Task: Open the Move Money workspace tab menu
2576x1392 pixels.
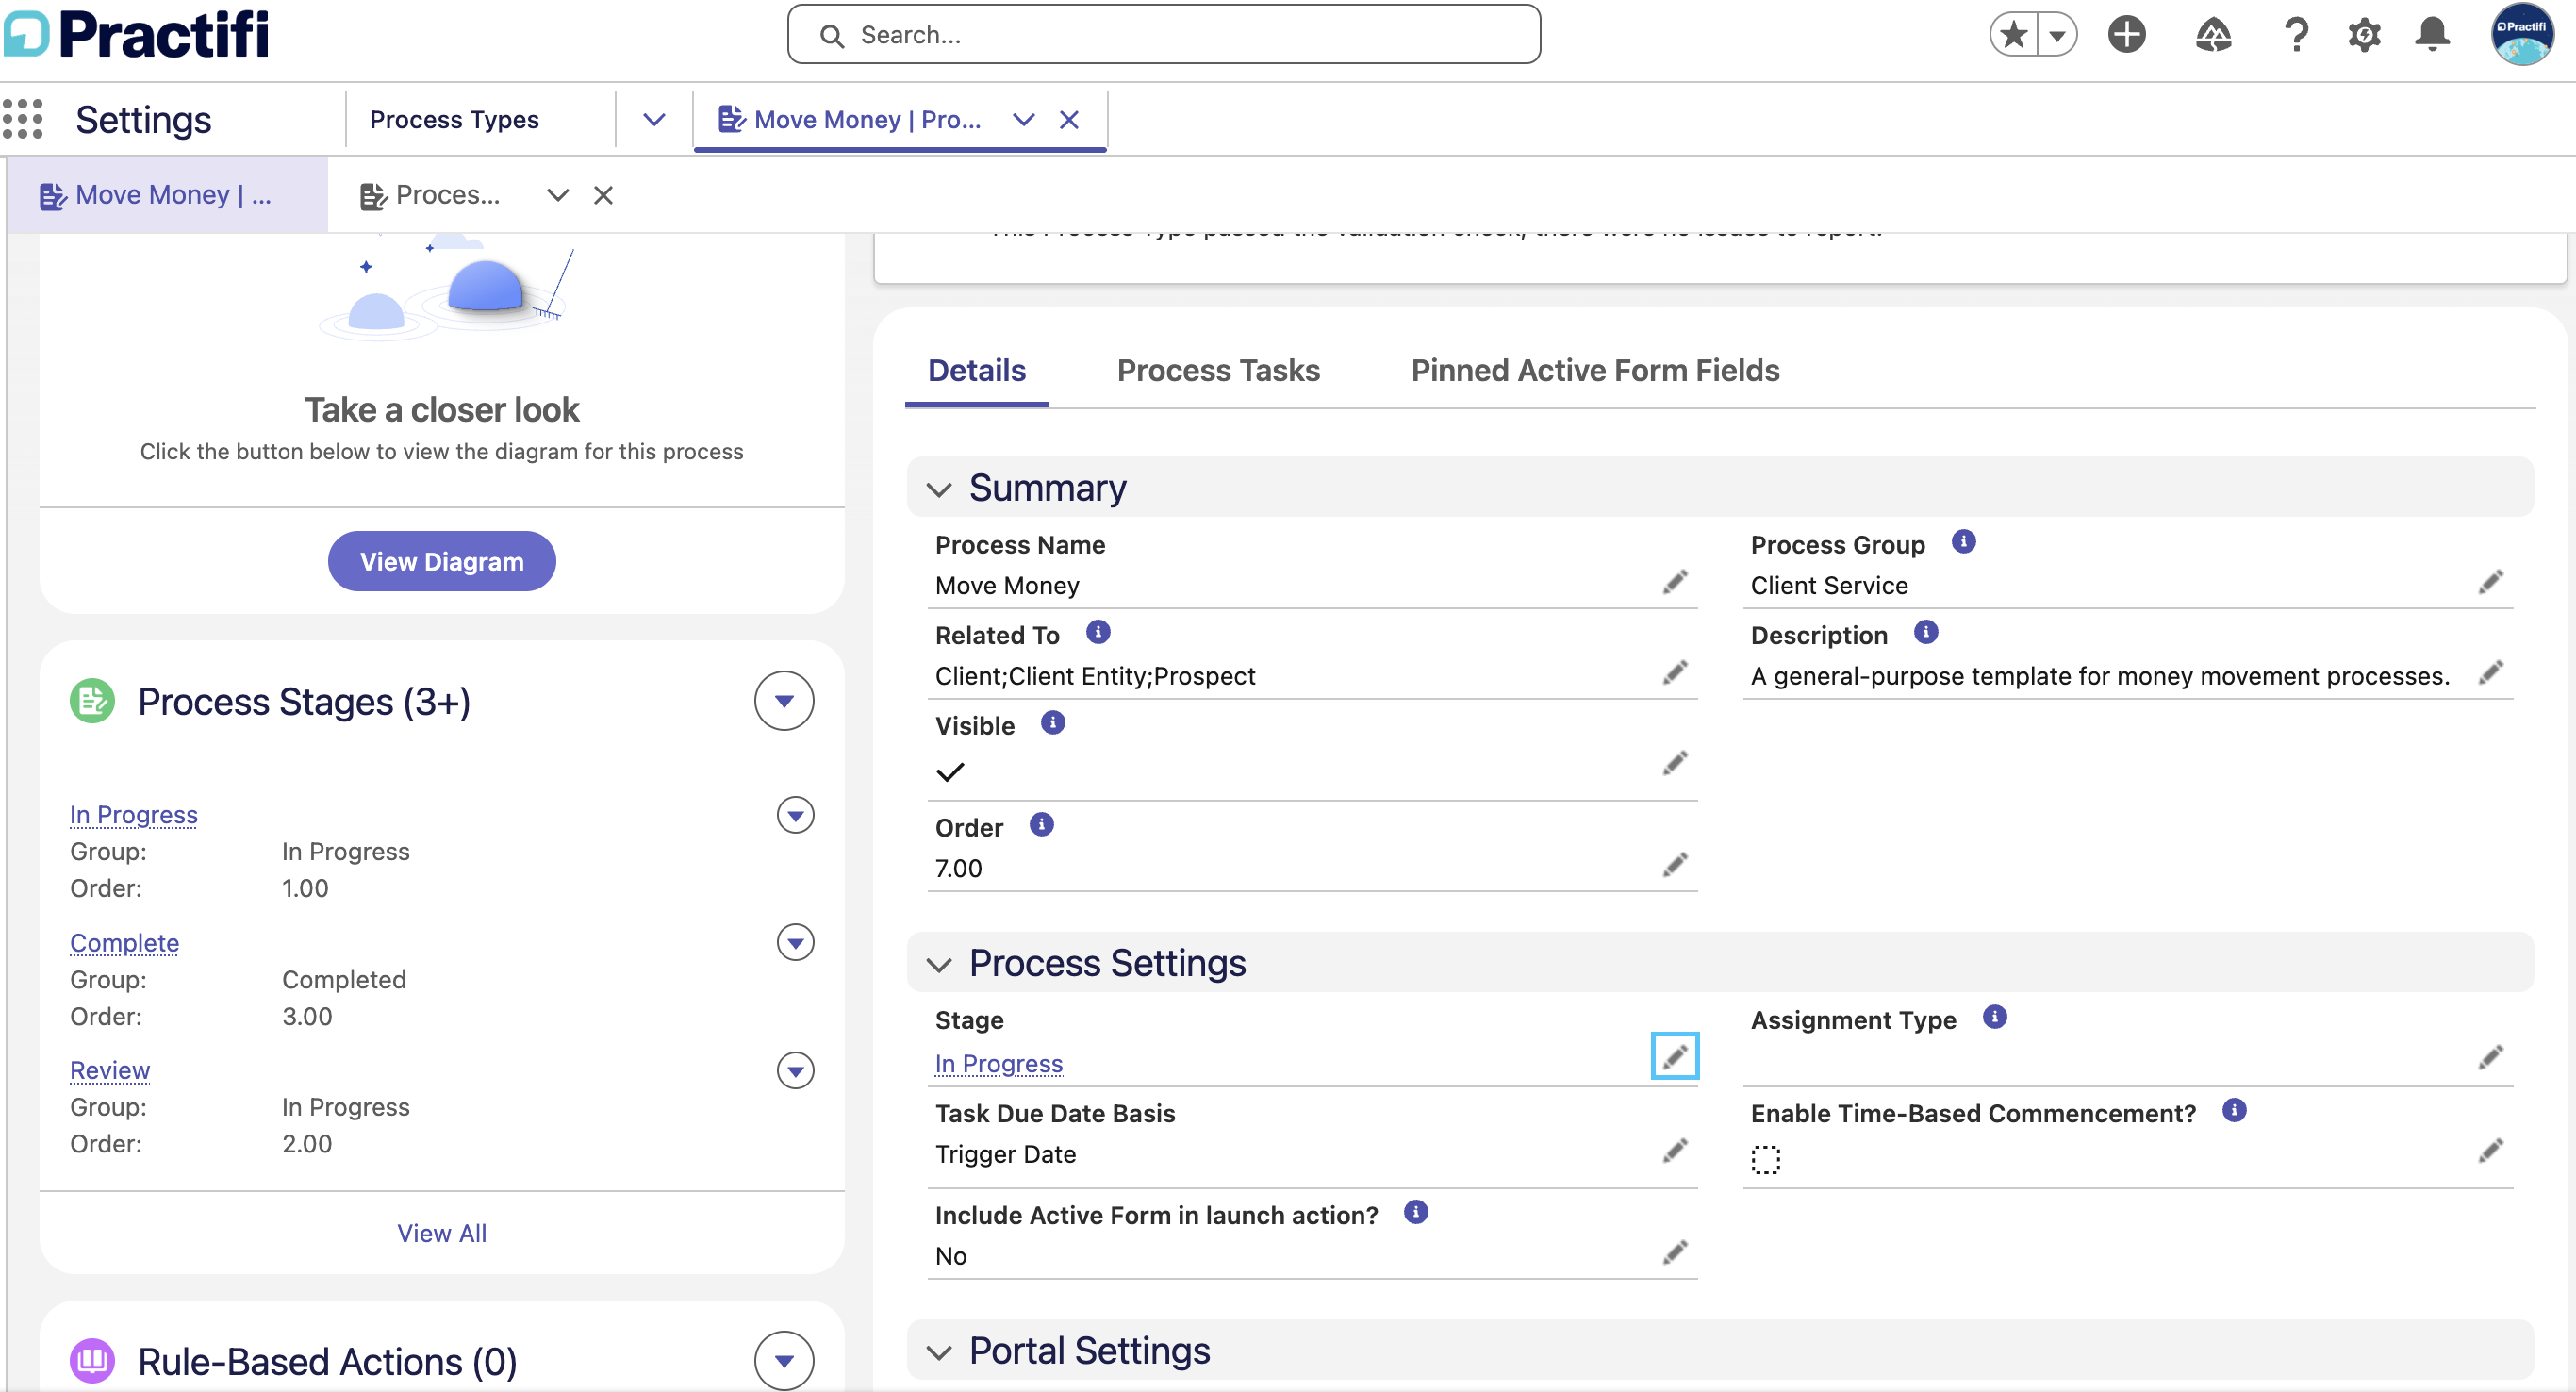Action: coord(1023,120)
